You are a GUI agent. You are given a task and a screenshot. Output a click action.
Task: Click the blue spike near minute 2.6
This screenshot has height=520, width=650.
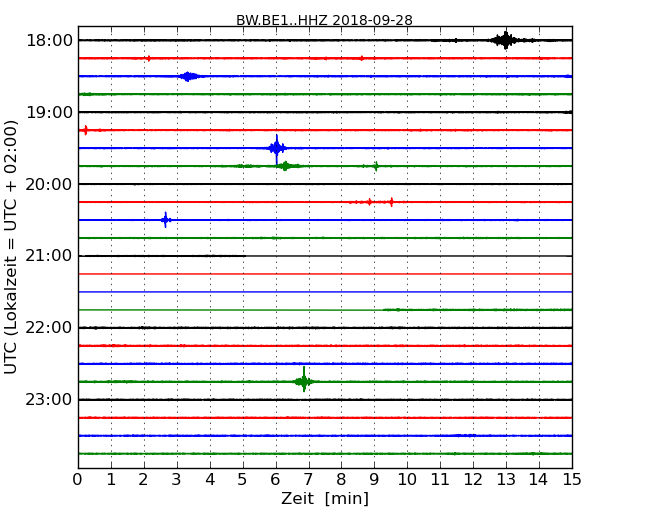coord(166,220)
